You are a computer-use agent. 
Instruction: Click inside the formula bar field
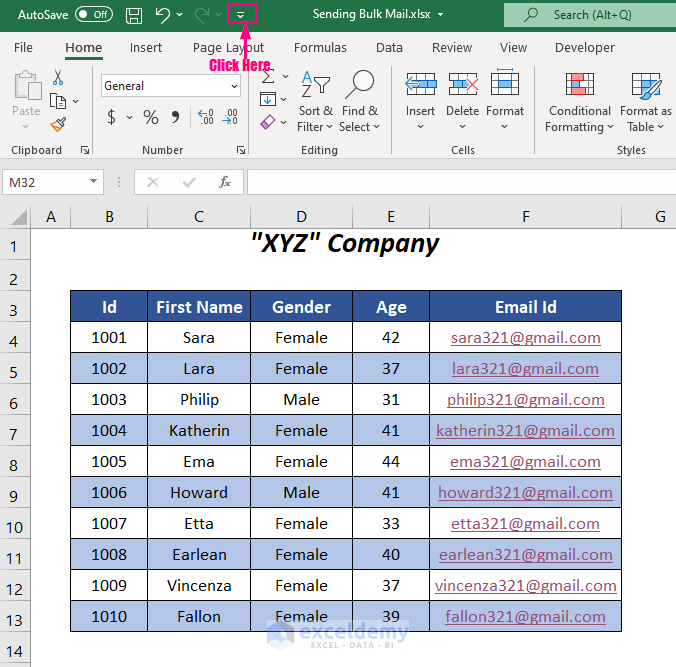coord(461,182)
